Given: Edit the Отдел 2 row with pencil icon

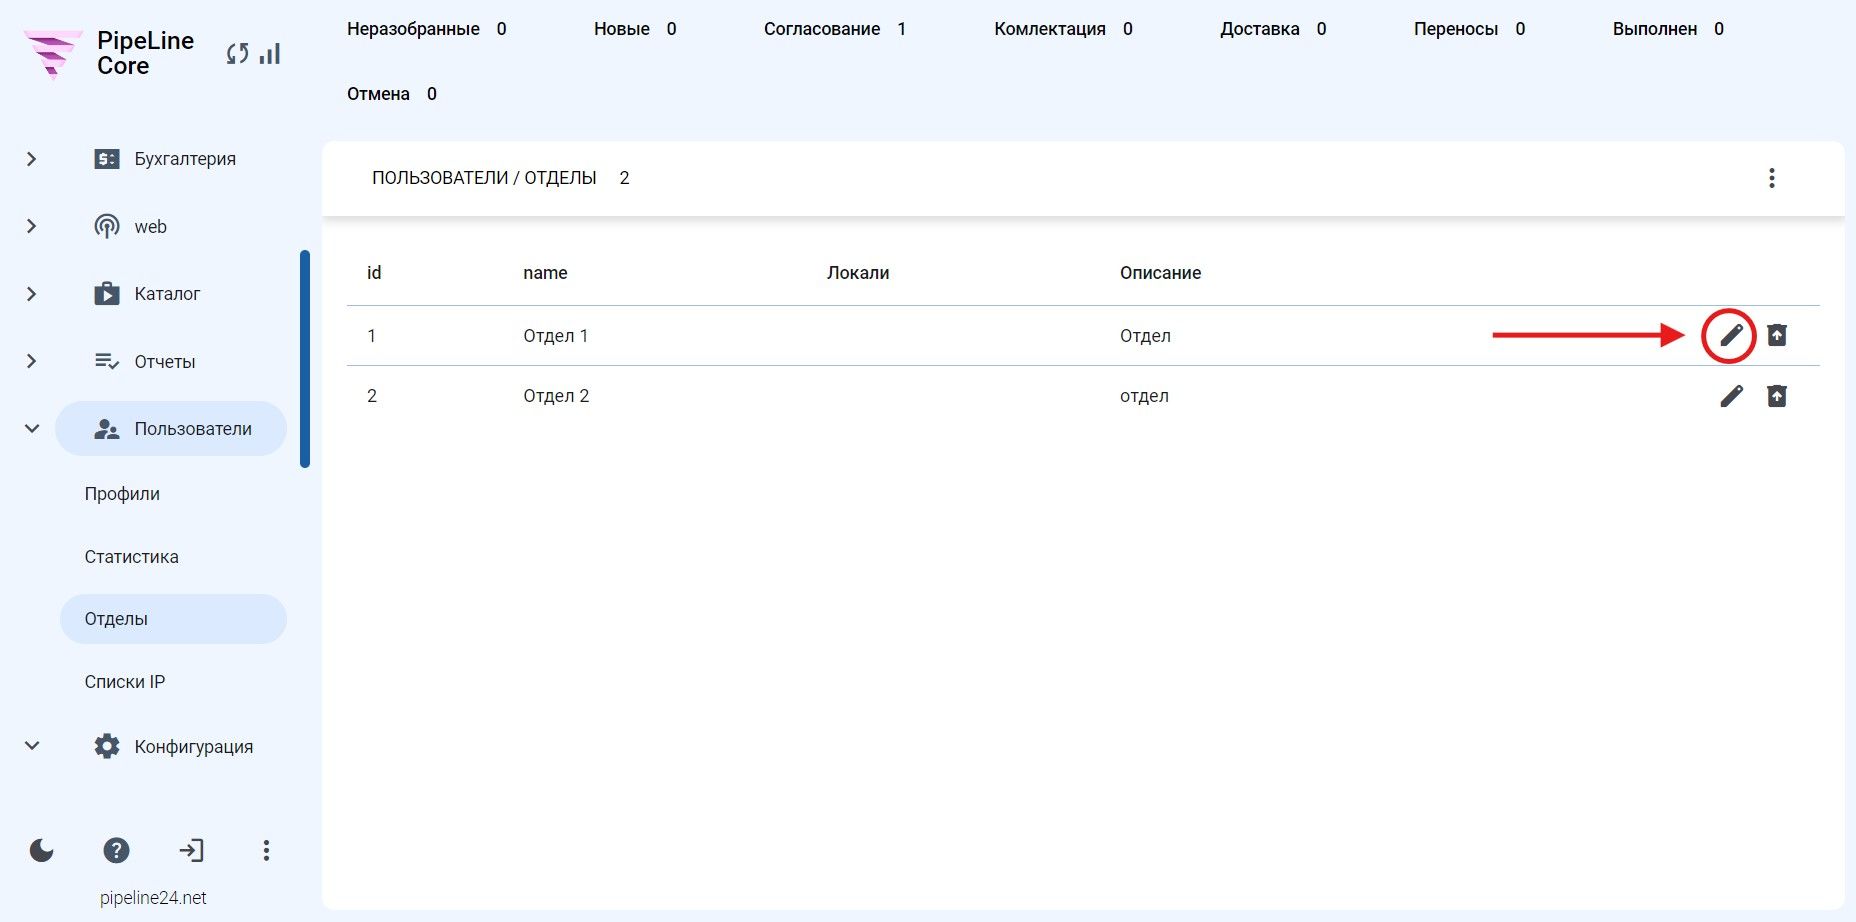Looking at the screenshot, I should click(1731, 396).
